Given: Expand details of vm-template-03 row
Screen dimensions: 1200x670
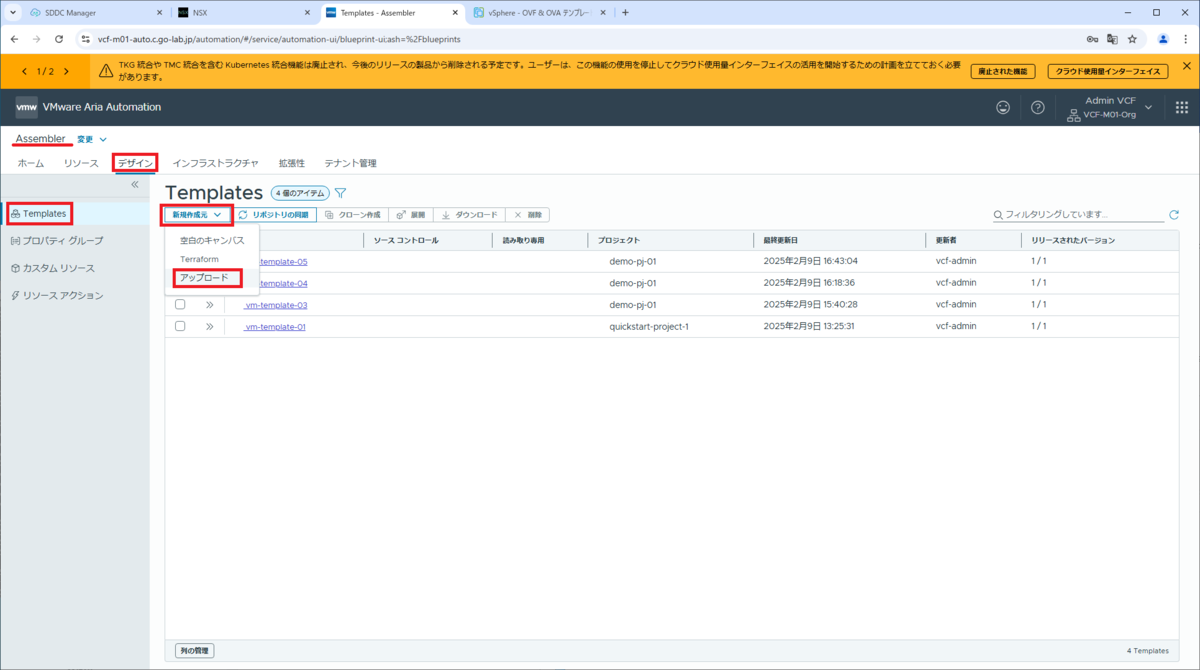Looking at the screenshot, I should point(209,304).
